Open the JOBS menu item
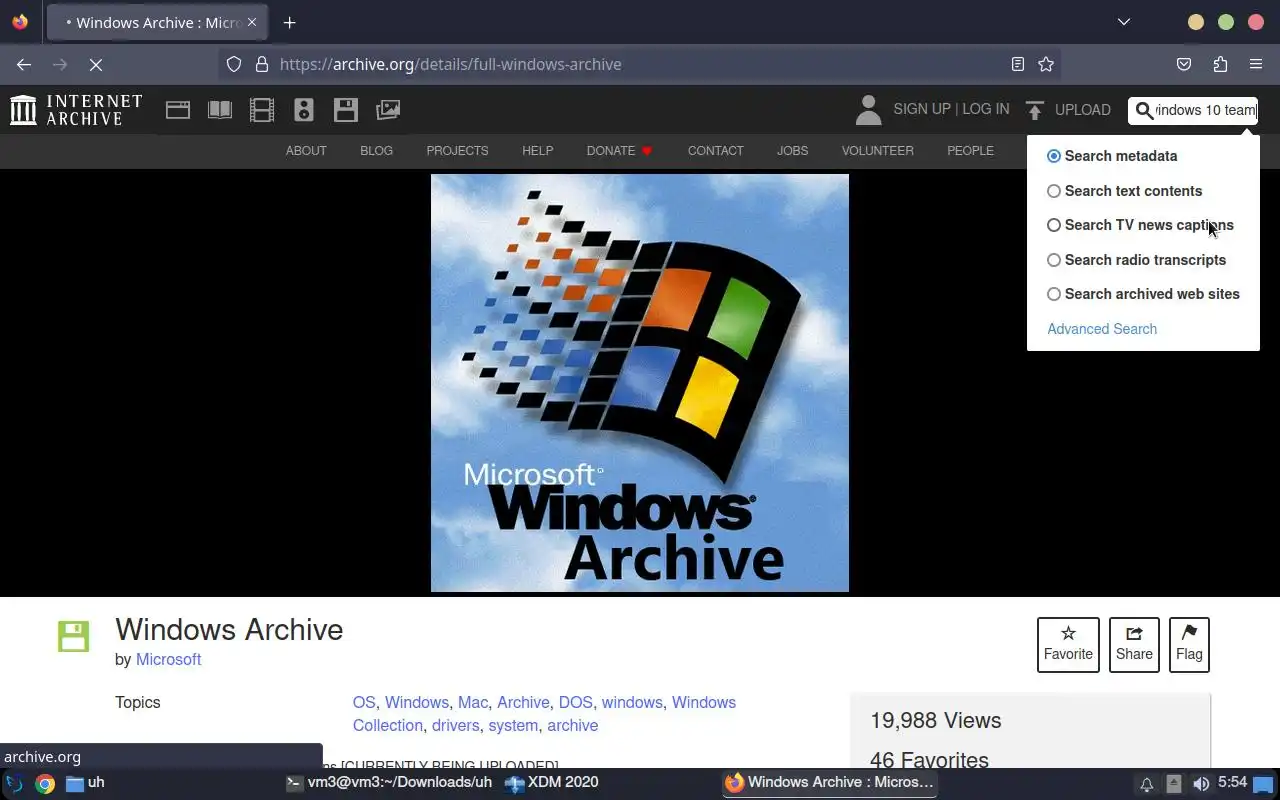Screen dimensions: 1280x800 pos(792,151)
